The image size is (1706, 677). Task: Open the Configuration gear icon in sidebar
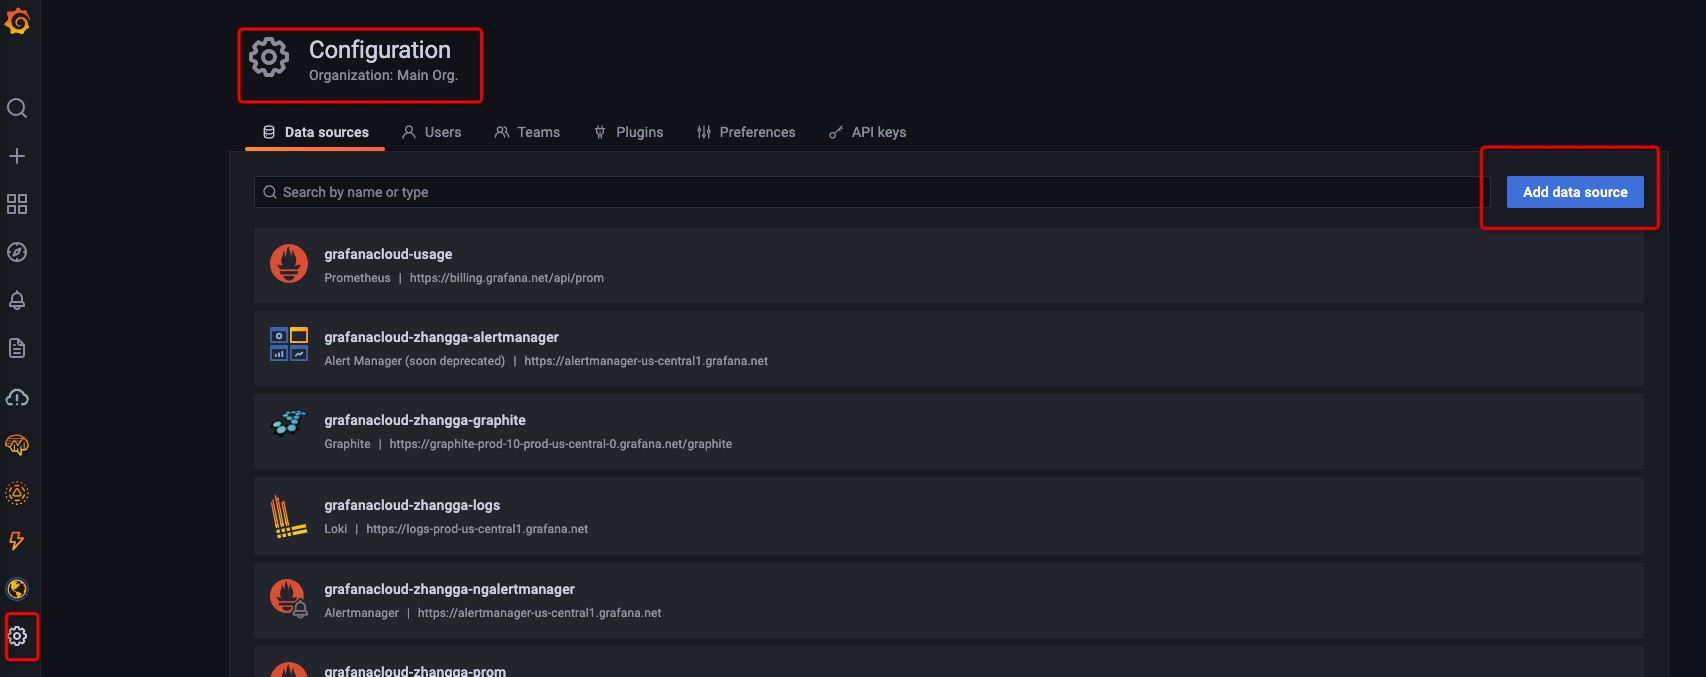pos(18,636)
